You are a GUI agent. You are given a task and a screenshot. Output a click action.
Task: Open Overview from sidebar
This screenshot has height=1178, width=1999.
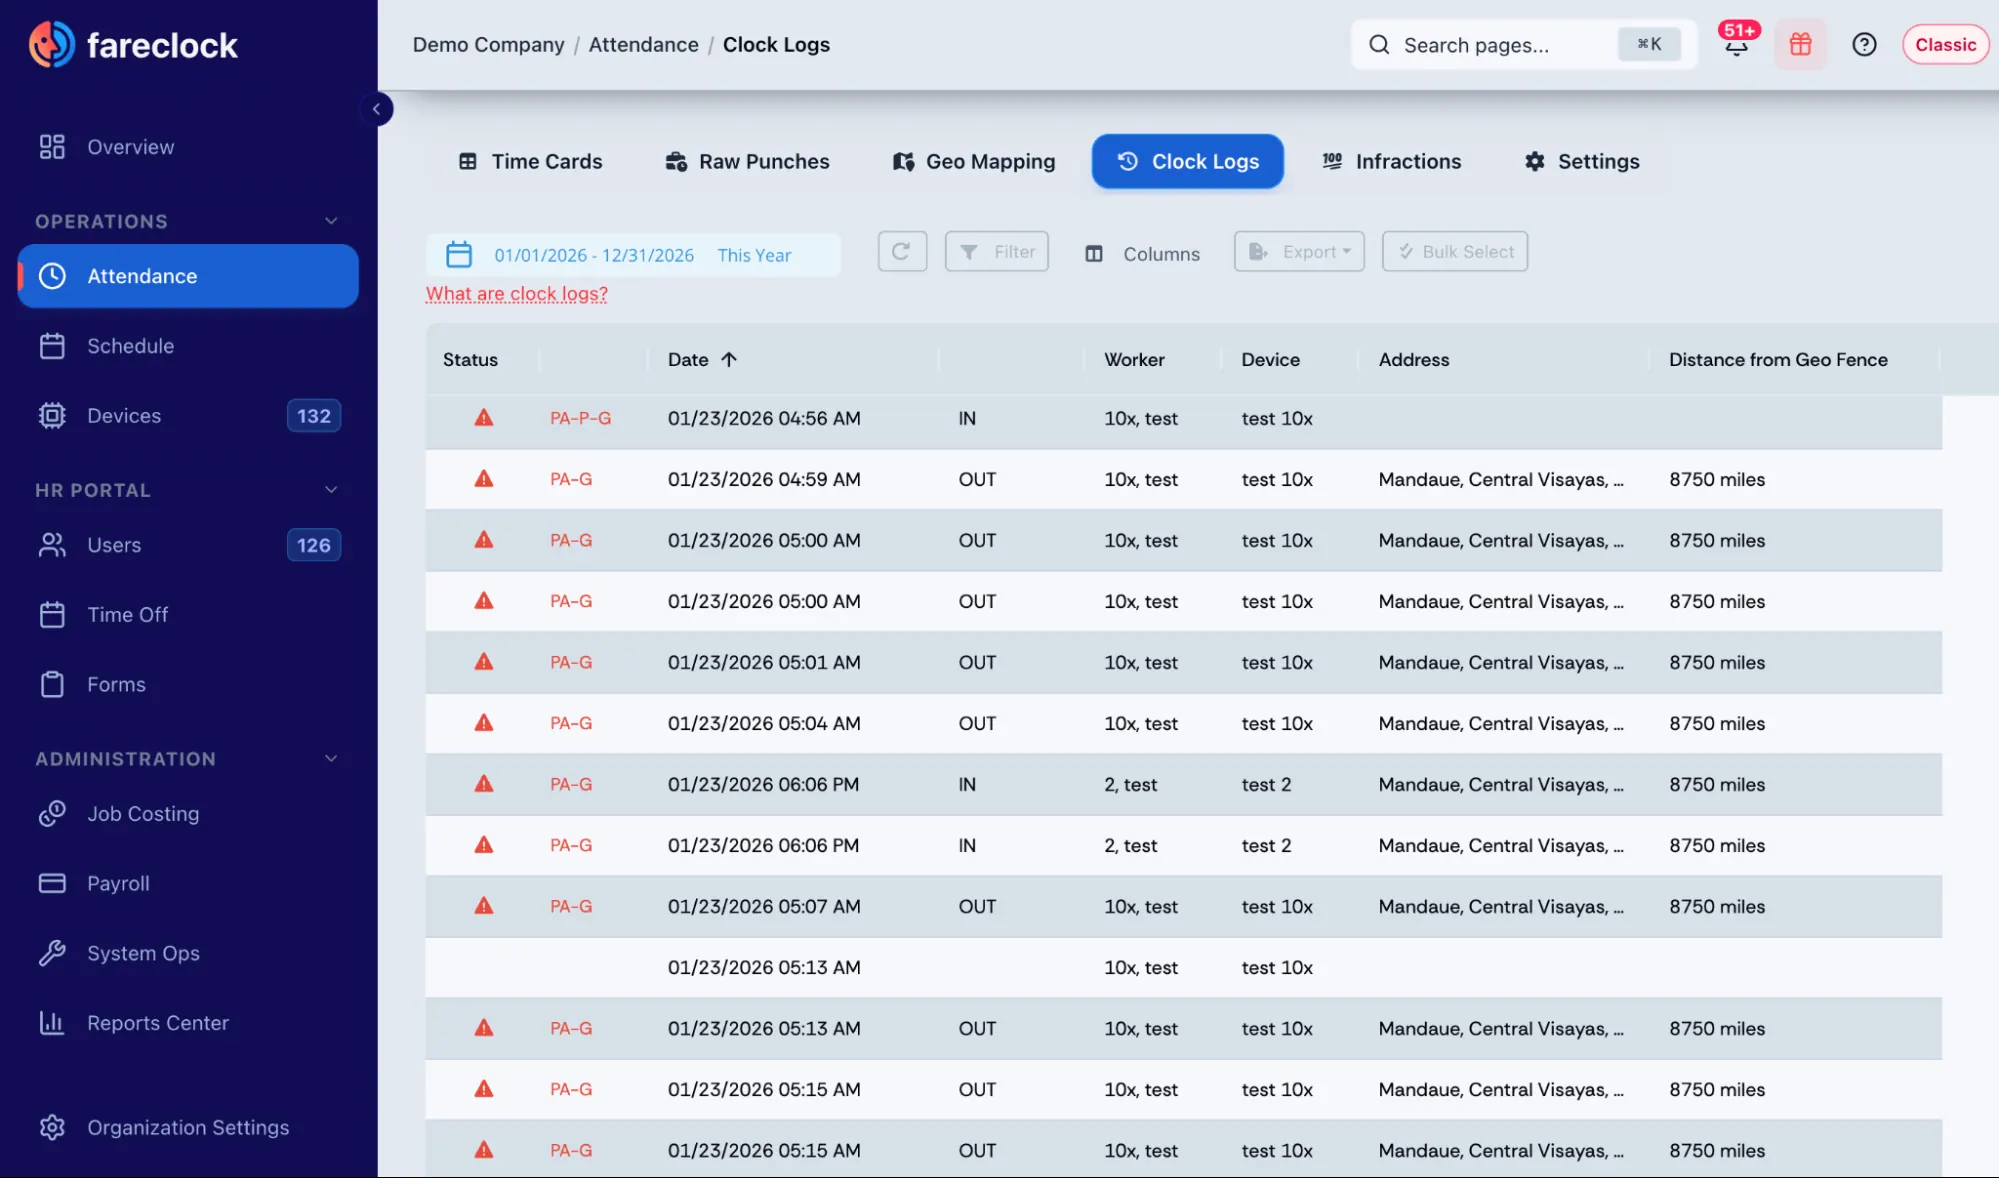188,147
